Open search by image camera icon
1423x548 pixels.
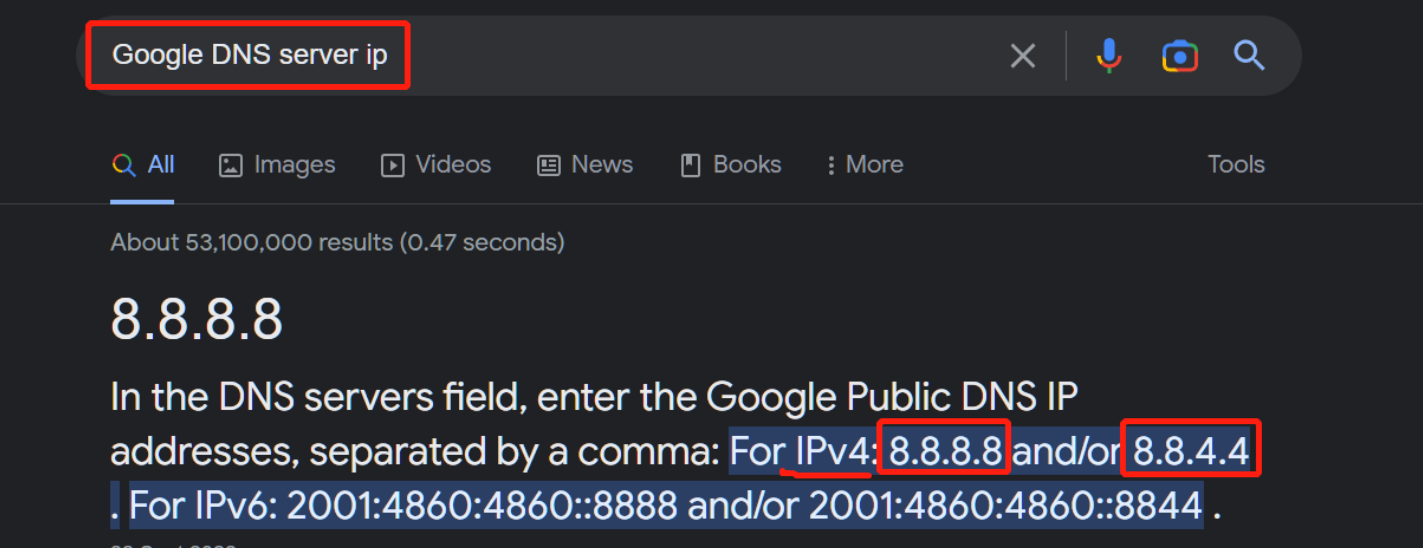(1180, 56)
